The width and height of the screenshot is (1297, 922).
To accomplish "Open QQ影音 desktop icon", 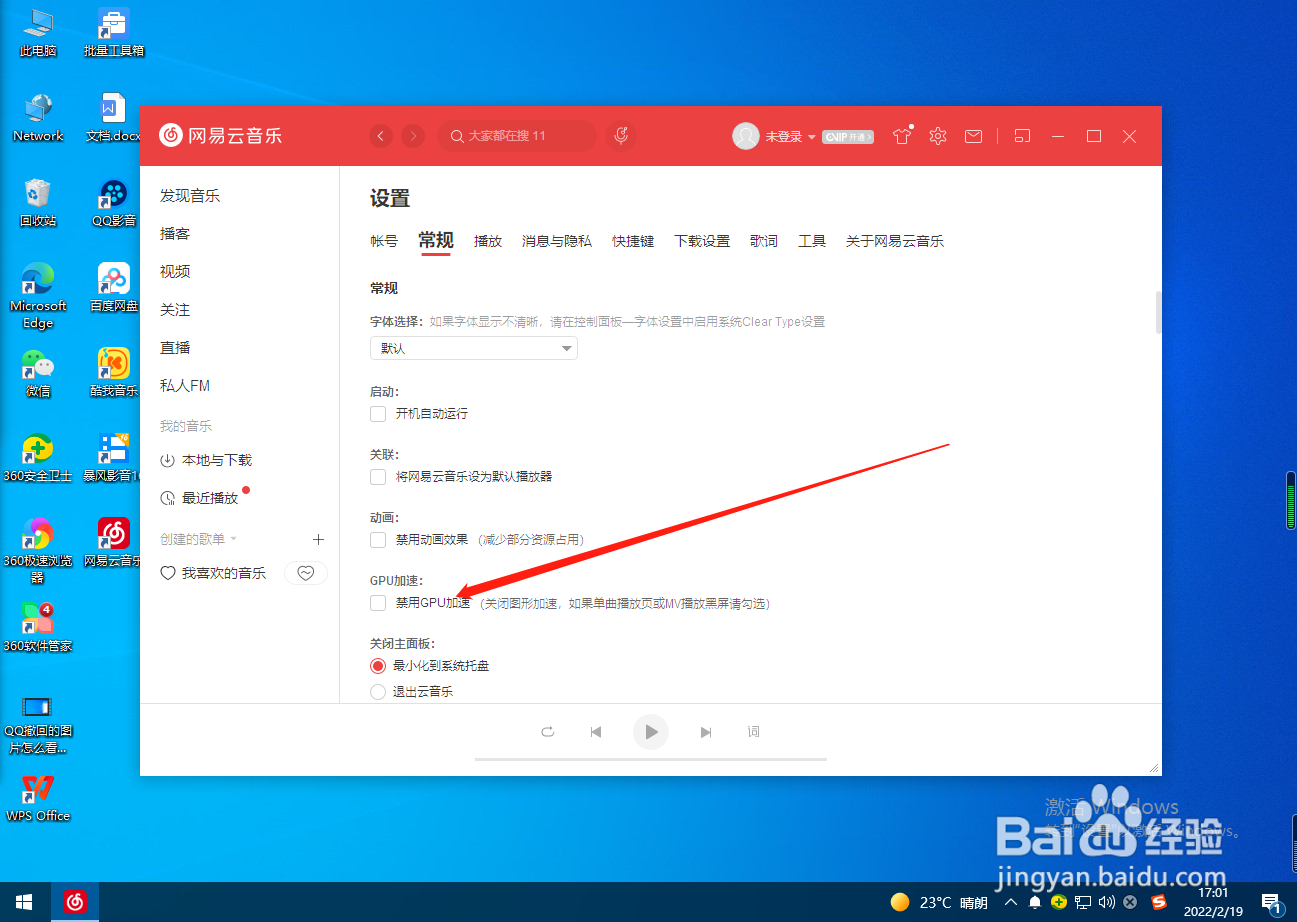I will (114, 203).
